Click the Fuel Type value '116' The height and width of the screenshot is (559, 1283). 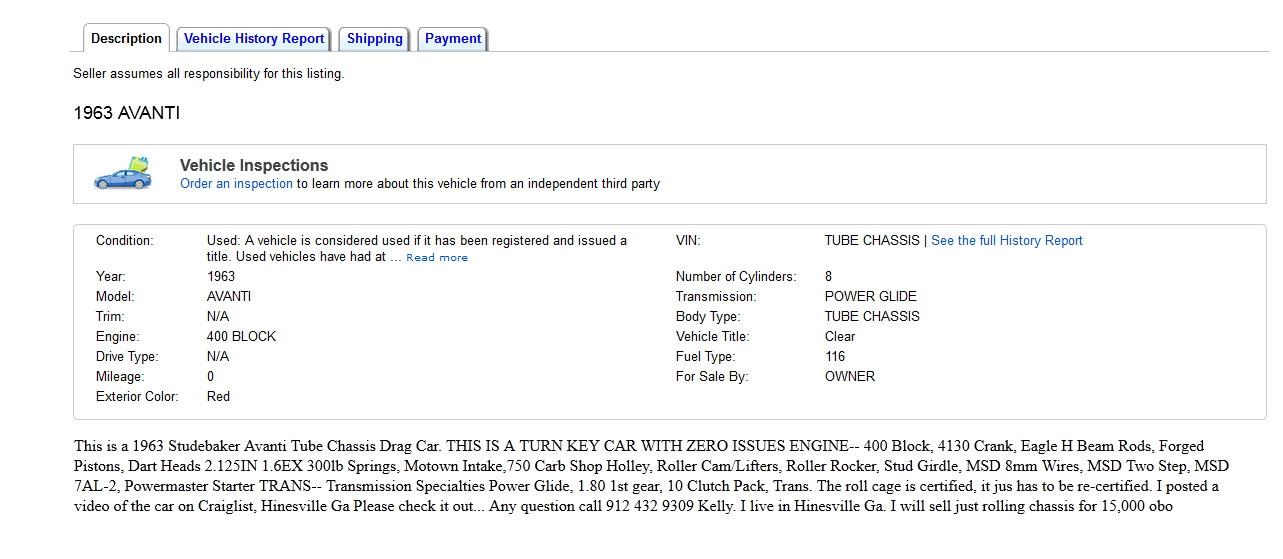pos(835,357)
